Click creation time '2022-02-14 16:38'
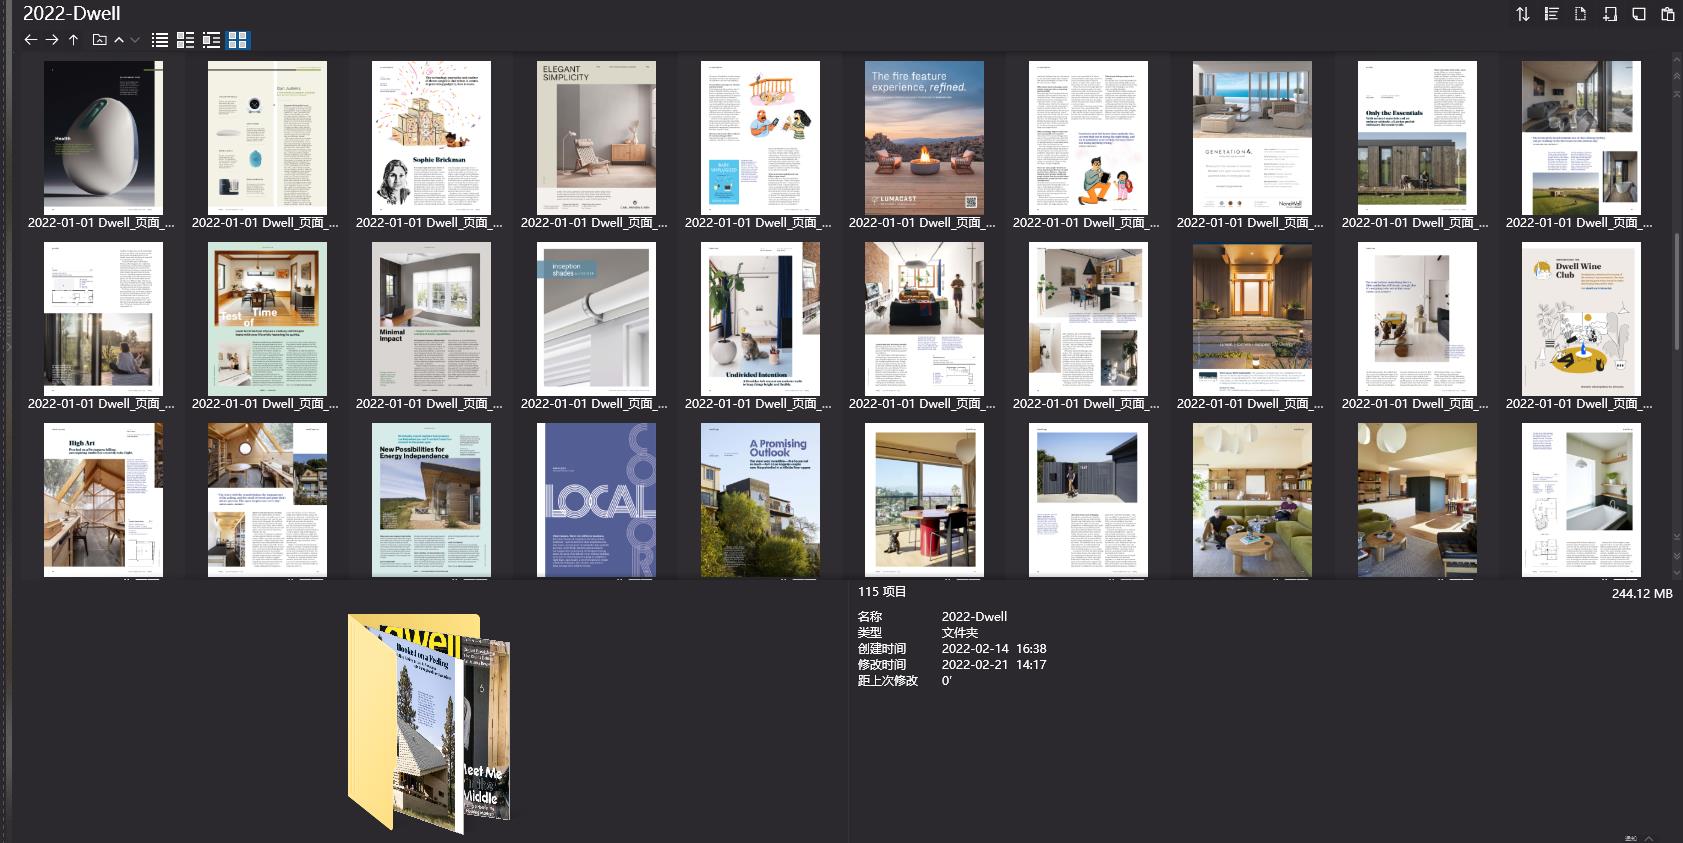The height and width of the screenshot is (843, 1683). (994, 649)
